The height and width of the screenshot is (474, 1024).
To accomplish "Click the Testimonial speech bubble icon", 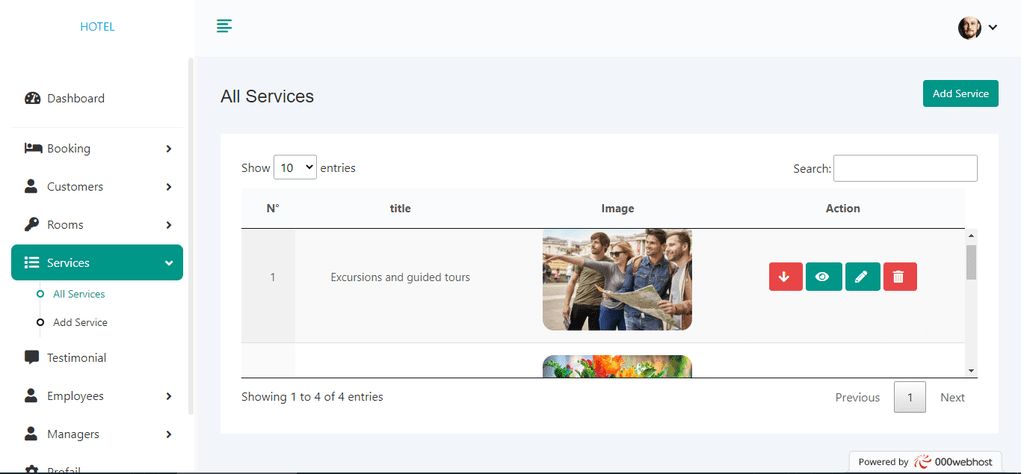I will [31, 358].
